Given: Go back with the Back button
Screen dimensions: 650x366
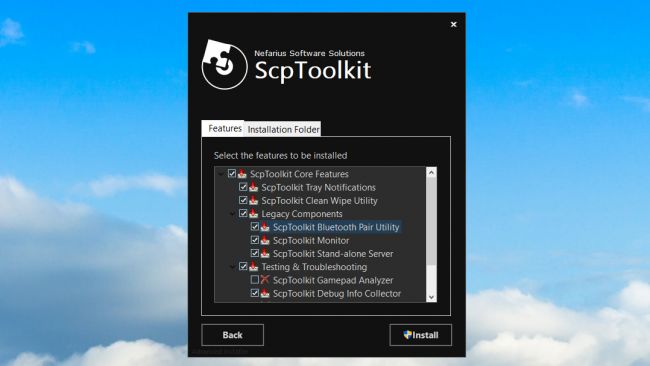Looking at the screenshot, I should pos(232,335).
